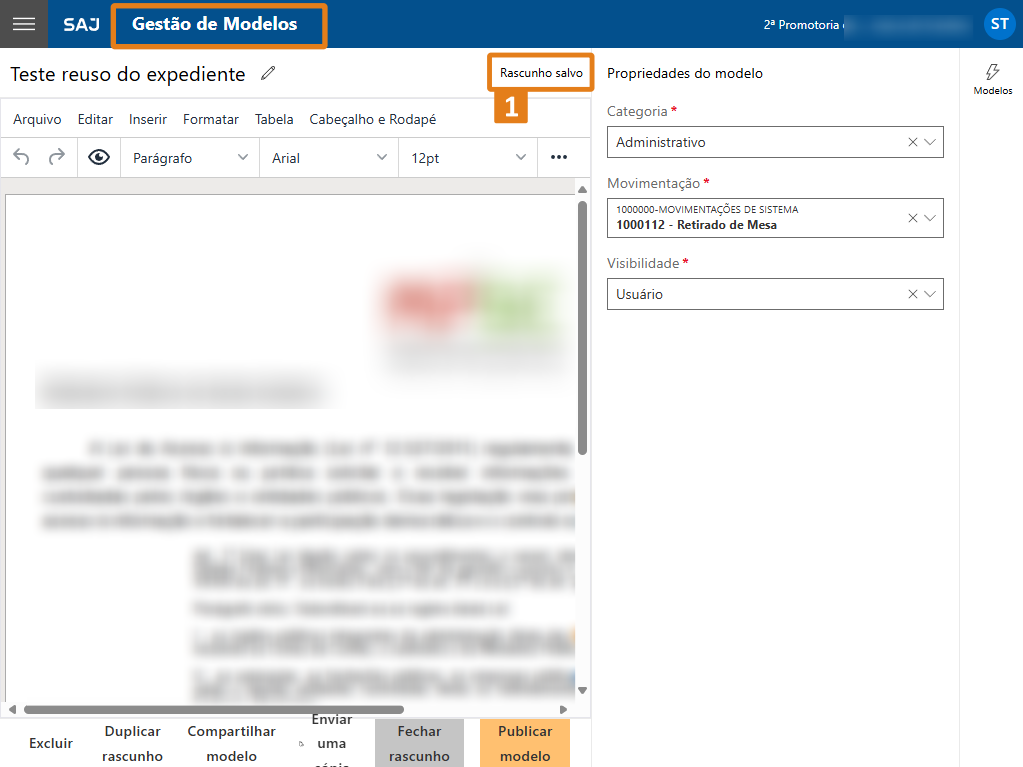
Task: Open the hamburger navigation menu
Action: tap(23, 24)
